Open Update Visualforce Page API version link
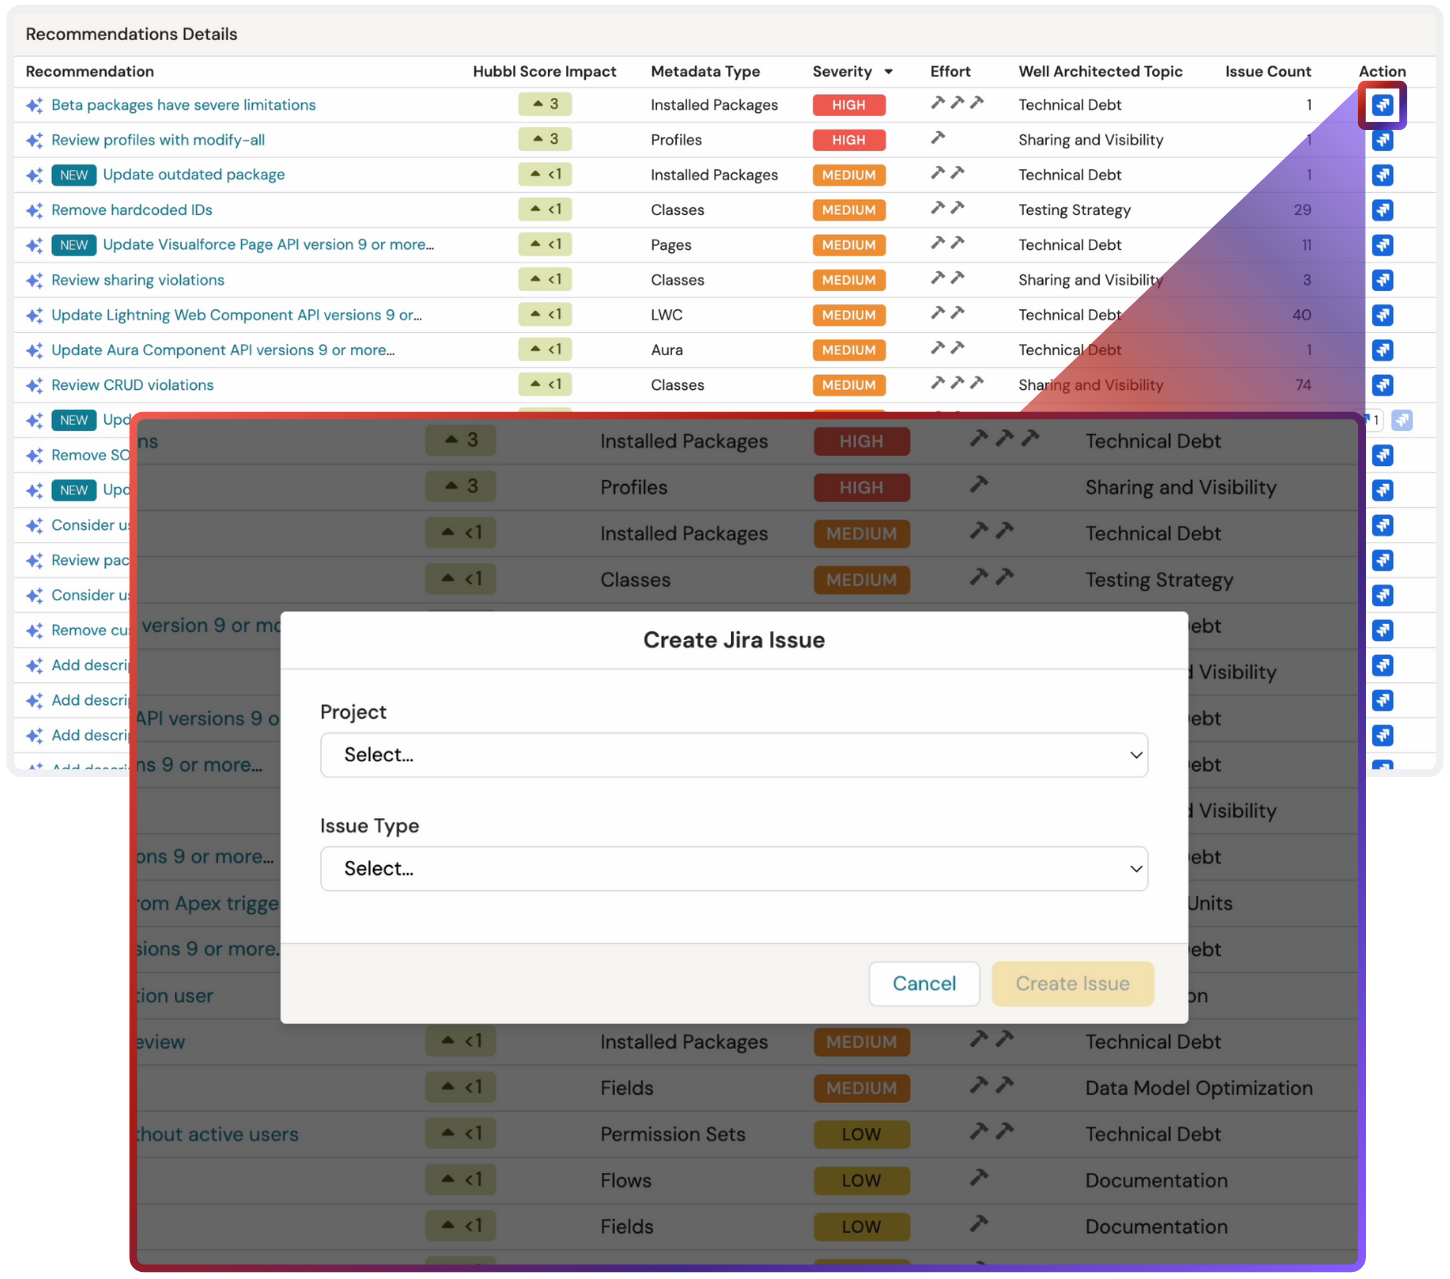Screen dimensions: 1450x1279 [268, 245]
